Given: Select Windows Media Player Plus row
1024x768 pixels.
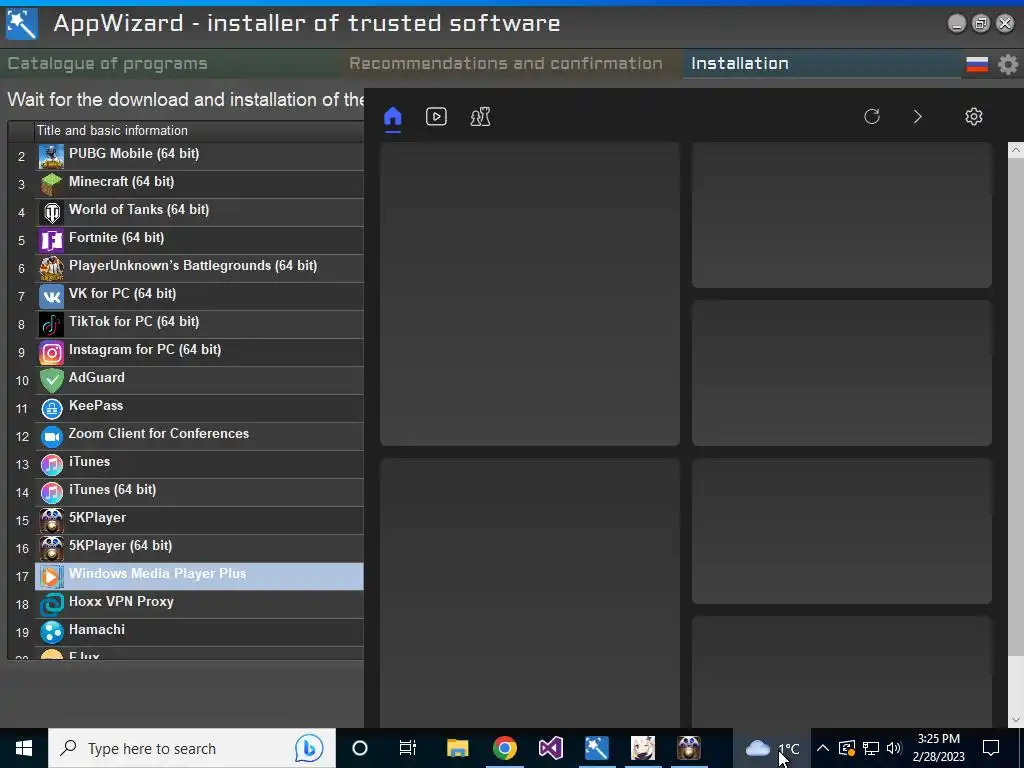Looking at the screenshot, I should (x=199, y=577).
